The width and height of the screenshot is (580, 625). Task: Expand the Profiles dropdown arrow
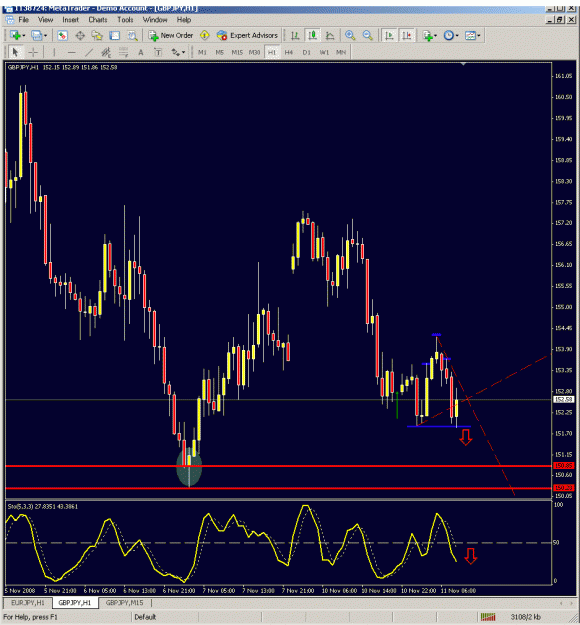[45, 36]
